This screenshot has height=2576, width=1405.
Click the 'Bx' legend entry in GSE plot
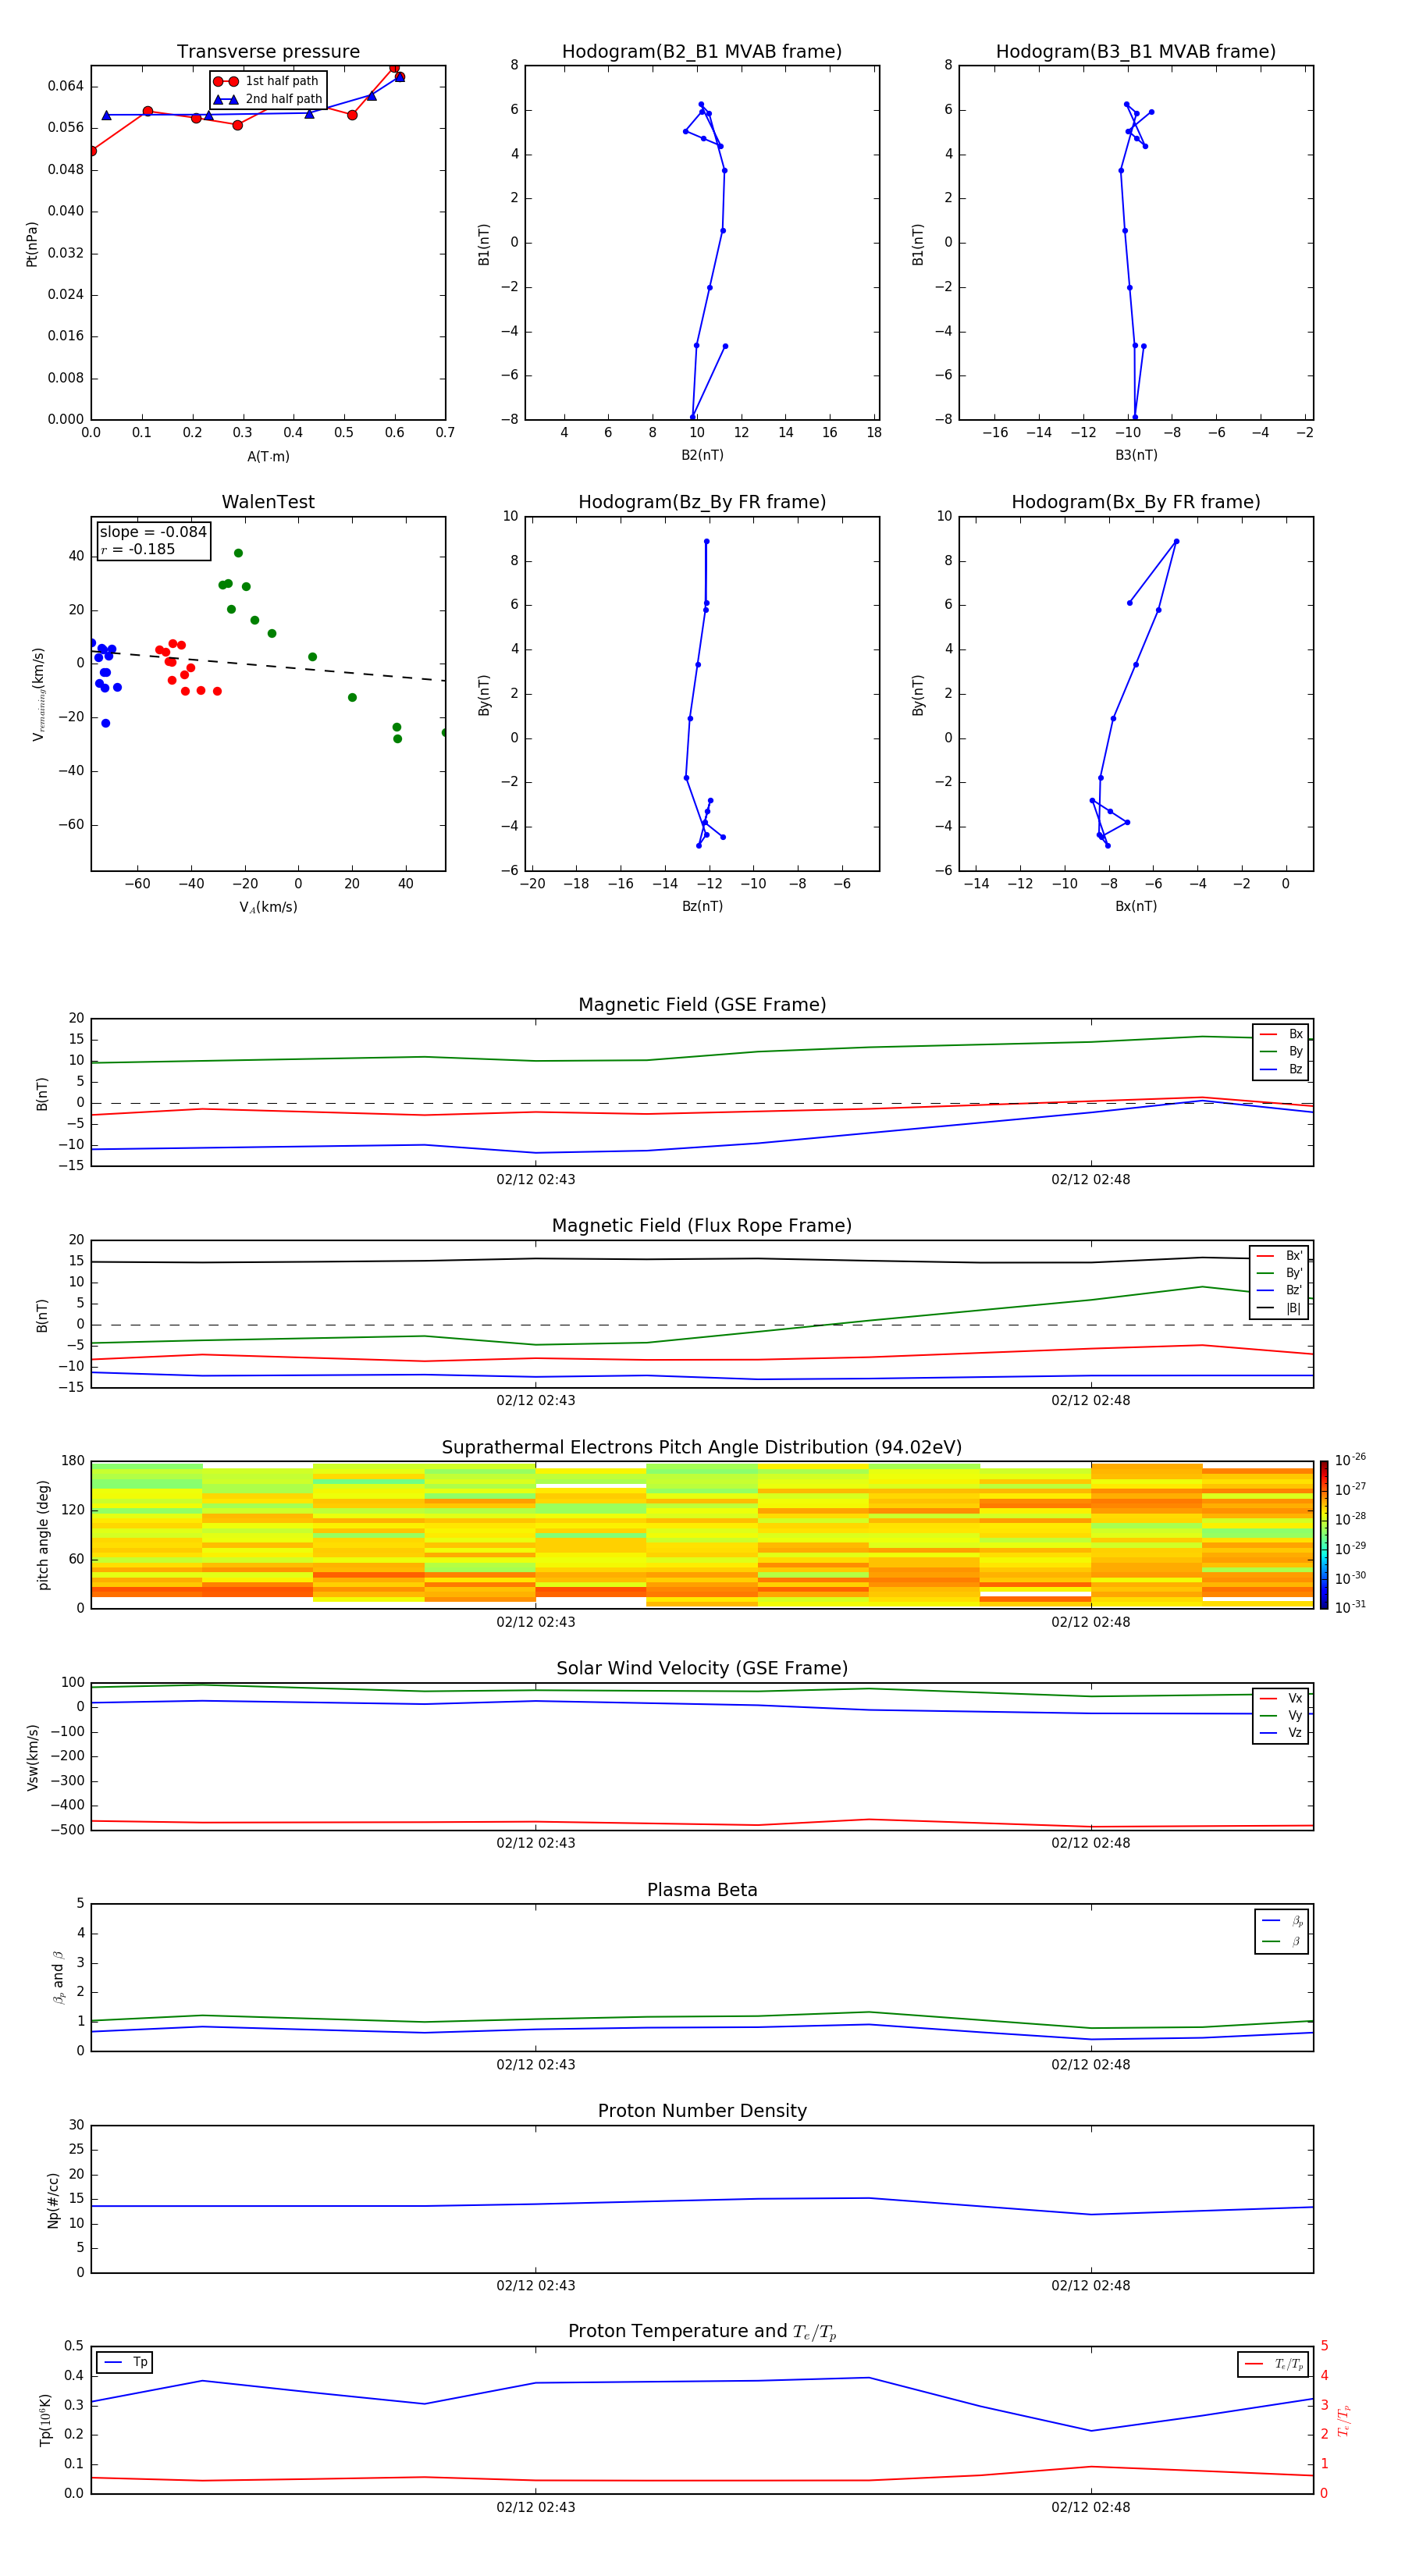click(x=1281, y=1034)
